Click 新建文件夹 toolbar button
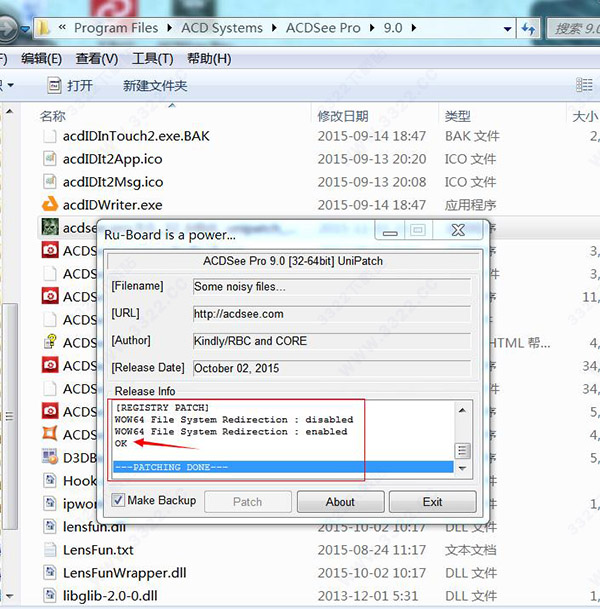Screen dimensions: 600x609 pos(155,85)
